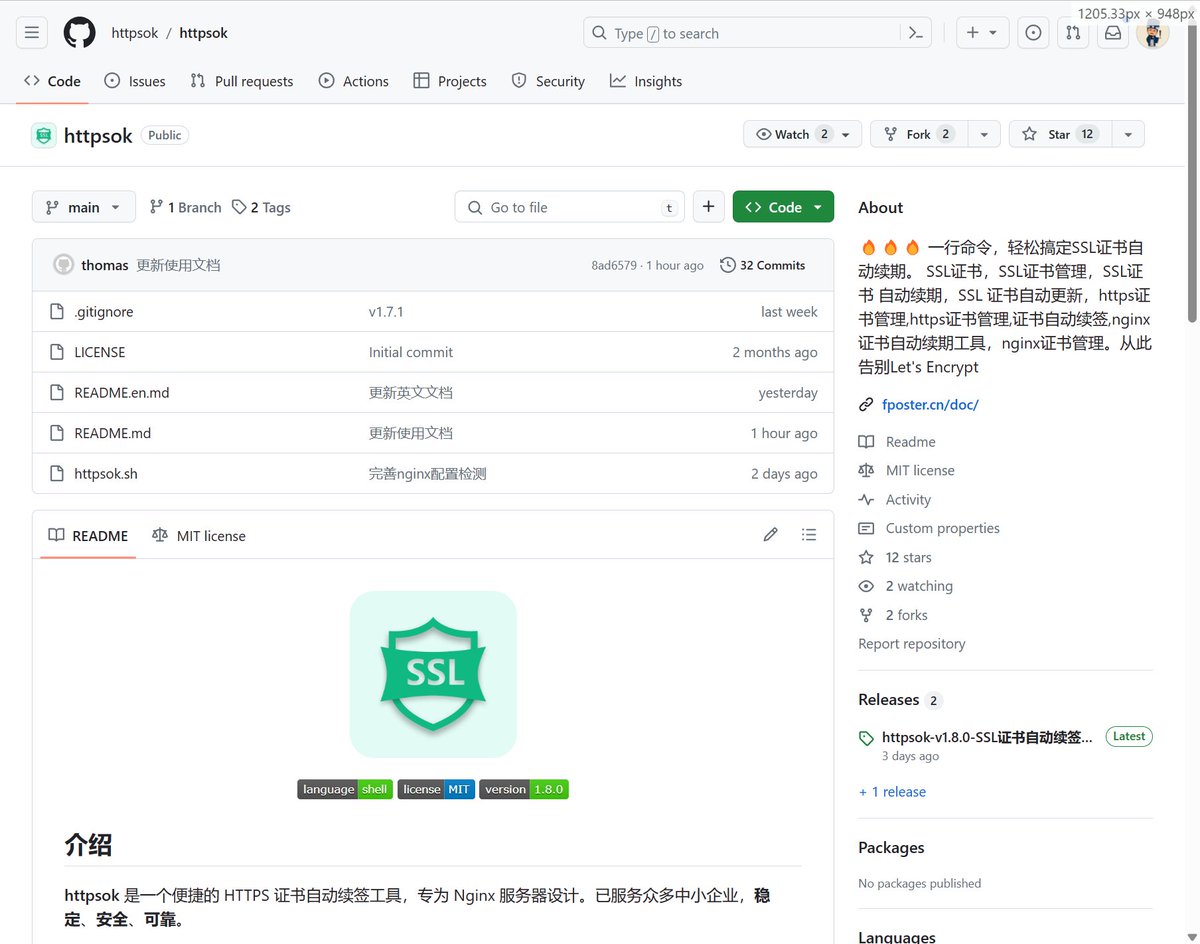Open the pull requests icon in header

point(1073,33)
